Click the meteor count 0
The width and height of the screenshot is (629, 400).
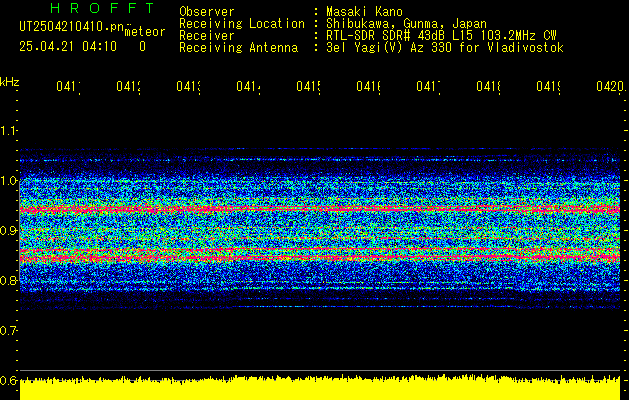coord(142,47)
